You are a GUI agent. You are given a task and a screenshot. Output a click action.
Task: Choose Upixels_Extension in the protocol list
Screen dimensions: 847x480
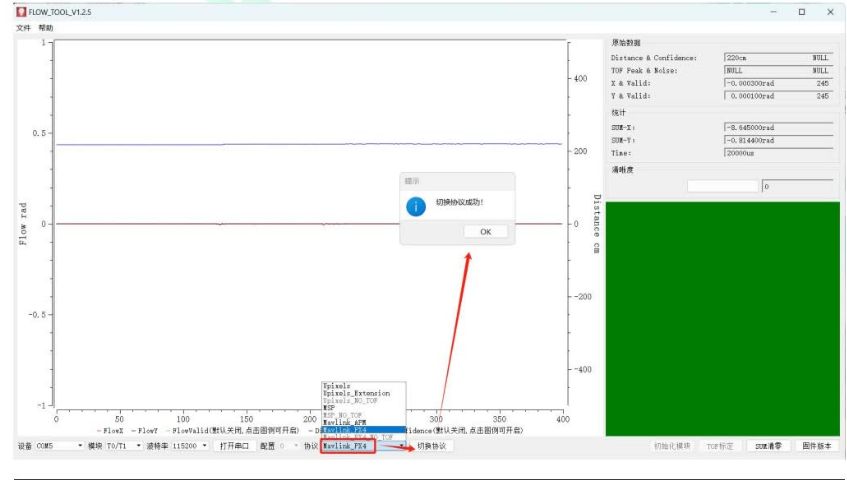364,393
